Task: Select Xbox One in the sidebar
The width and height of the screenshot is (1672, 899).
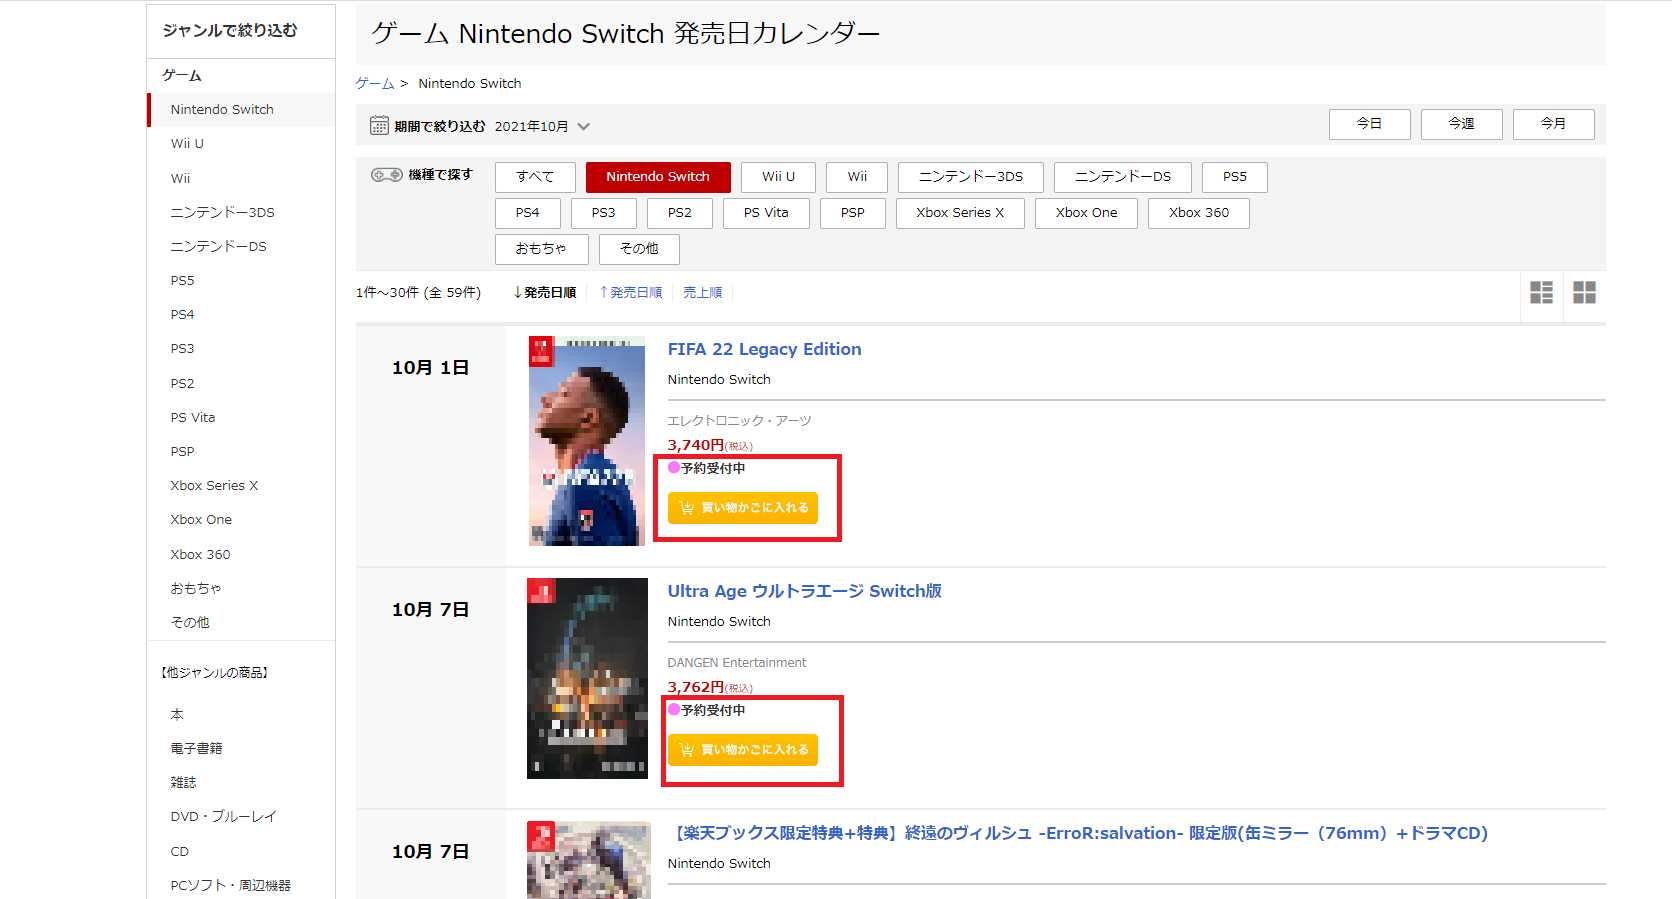Action: click(x=201, y=520)
